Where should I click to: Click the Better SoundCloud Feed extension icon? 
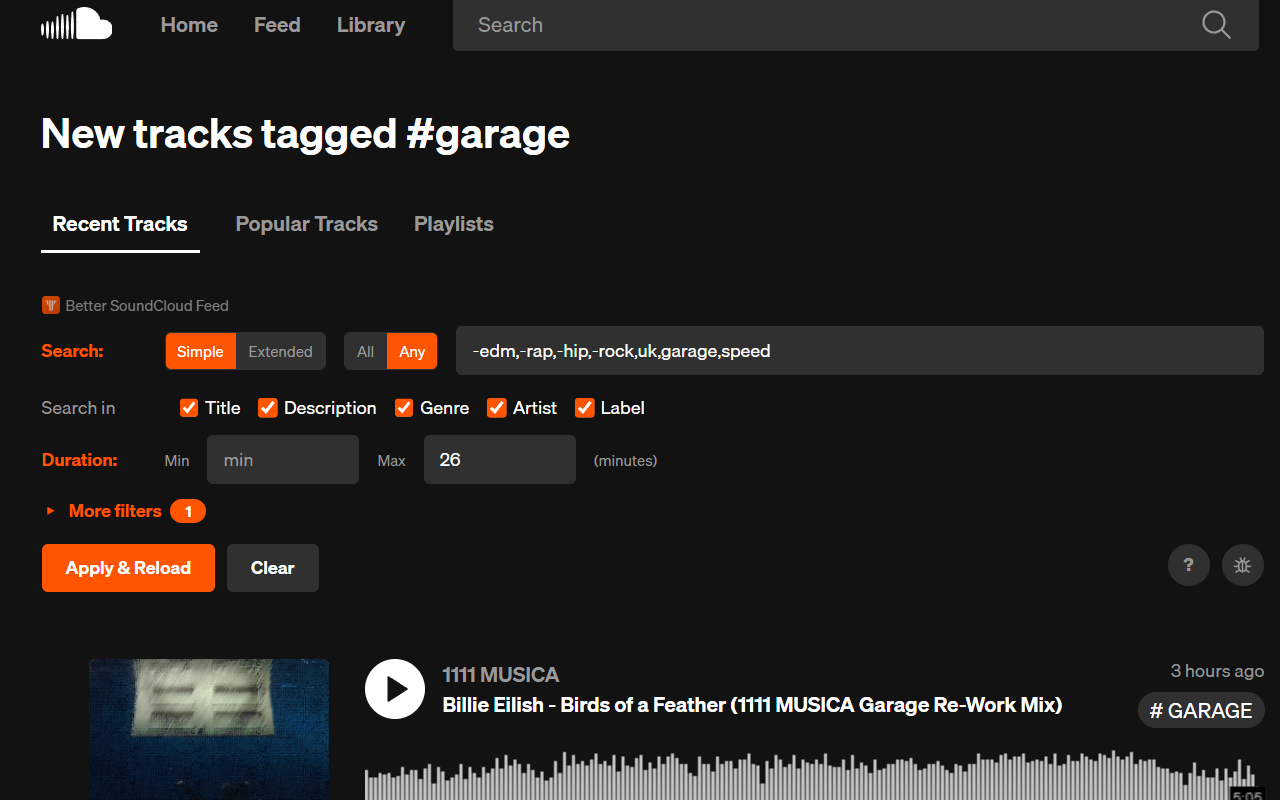pos(51,305)
